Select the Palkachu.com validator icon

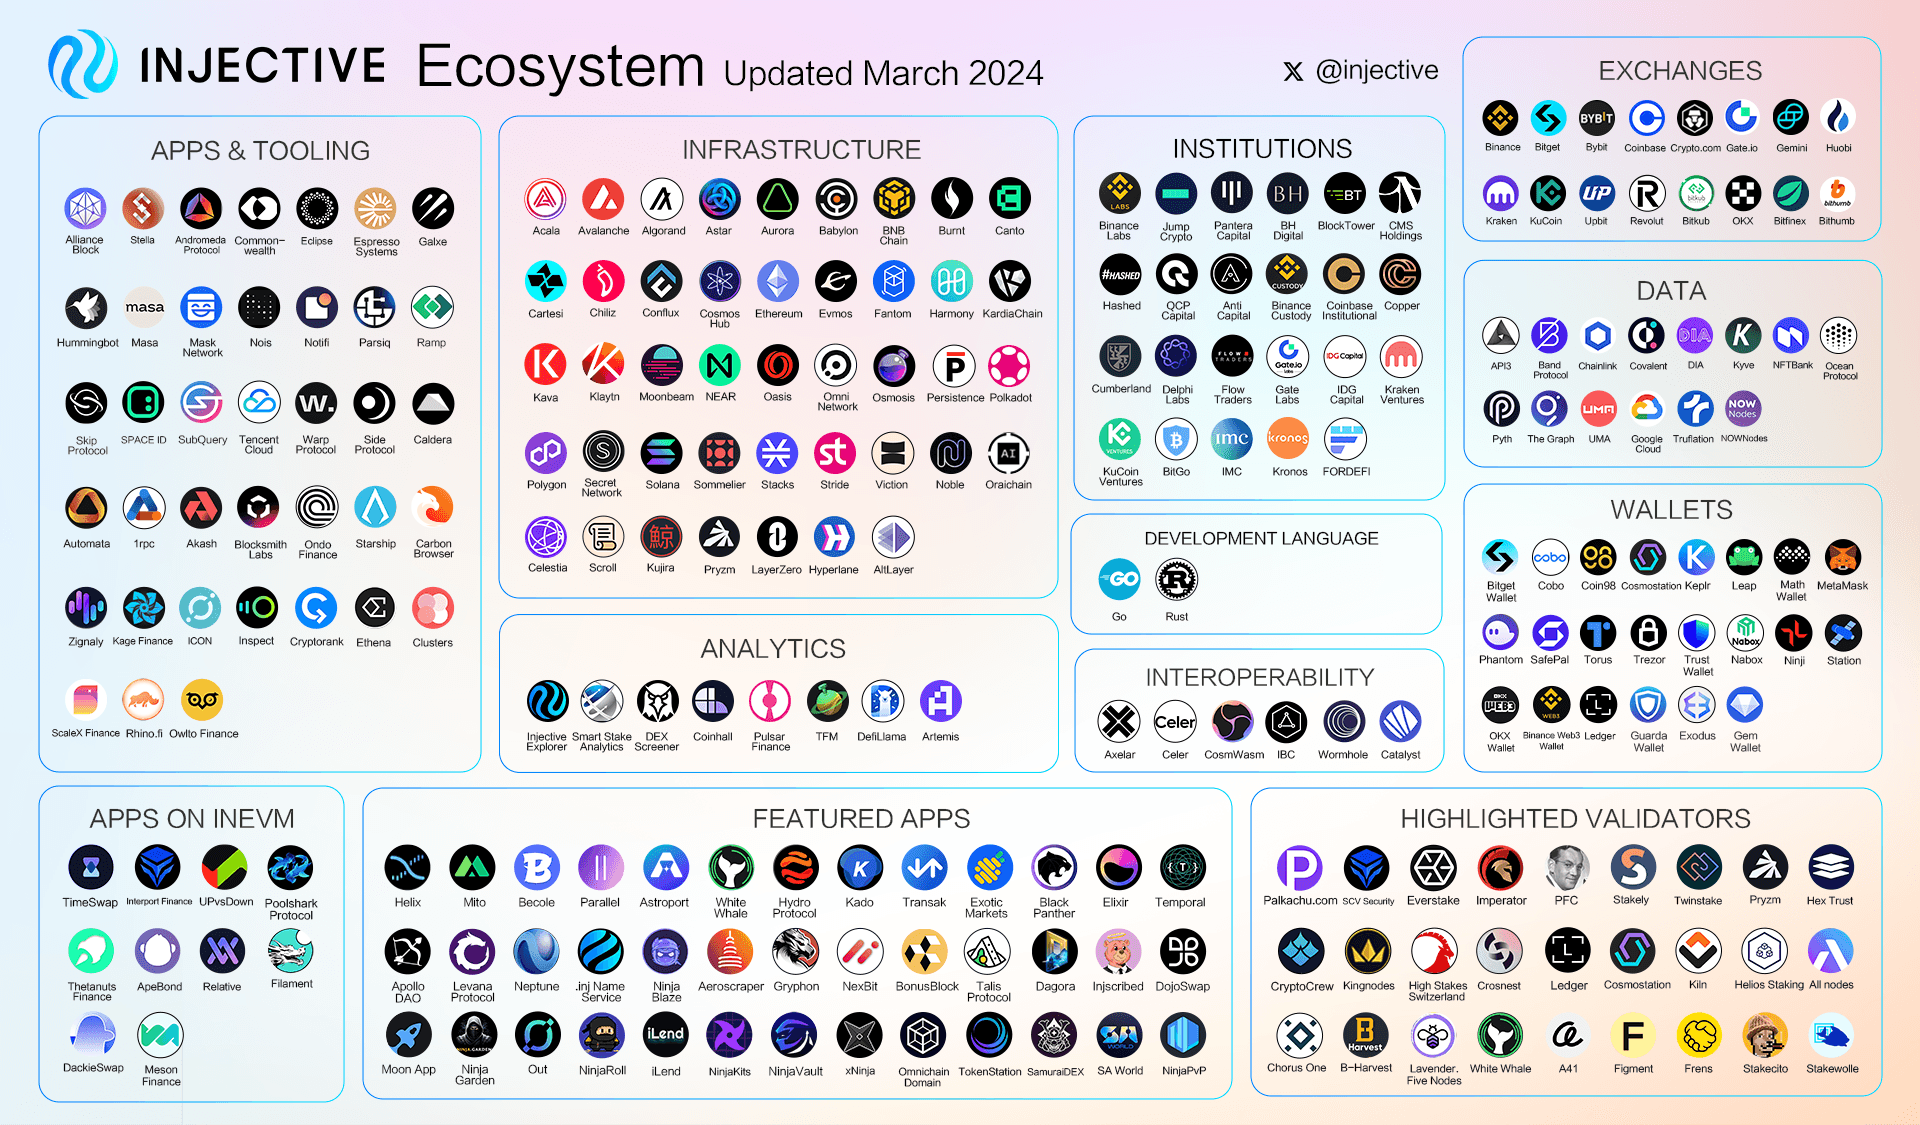coord(1299,868)
